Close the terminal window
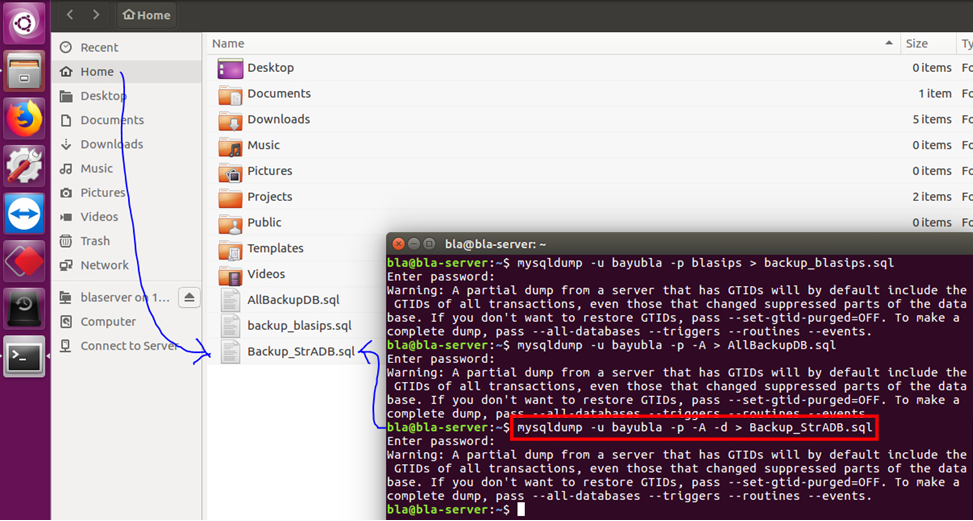This screenshot has width=973, height=521. pos(399,244)
